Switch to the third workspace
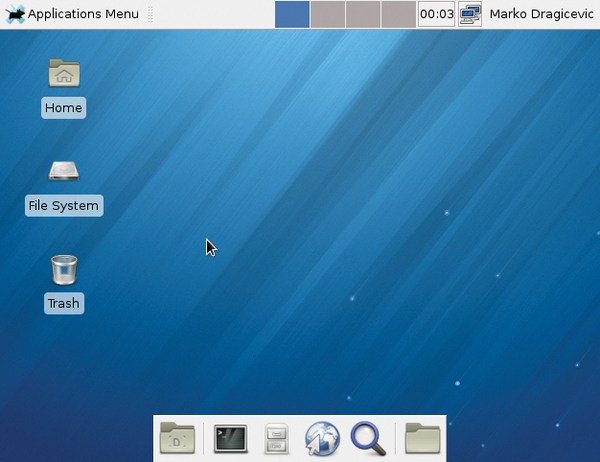The height and width of the screenshot is (462, 600). pos(362,14)
